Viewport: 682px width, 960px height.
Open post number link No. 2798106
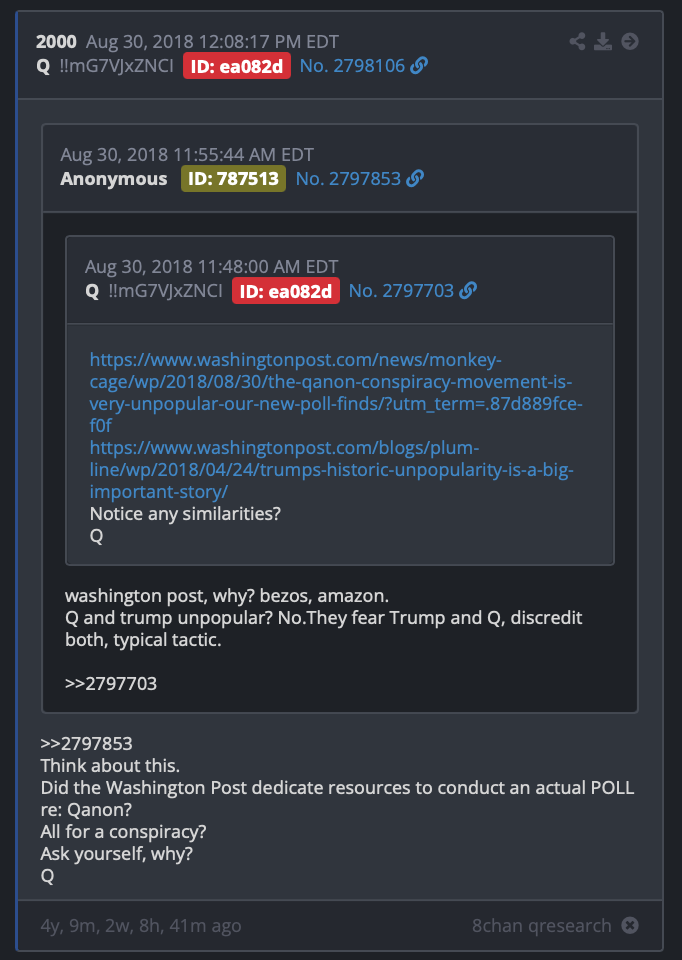(x=352, y=66)
